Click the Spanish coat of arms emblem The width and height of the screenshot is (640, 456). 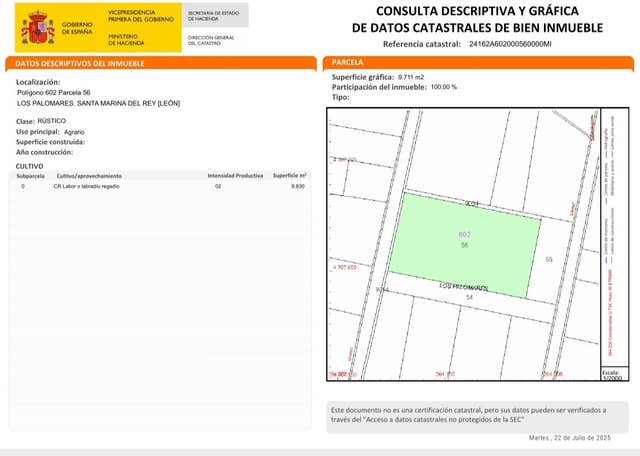click(38, 27)
